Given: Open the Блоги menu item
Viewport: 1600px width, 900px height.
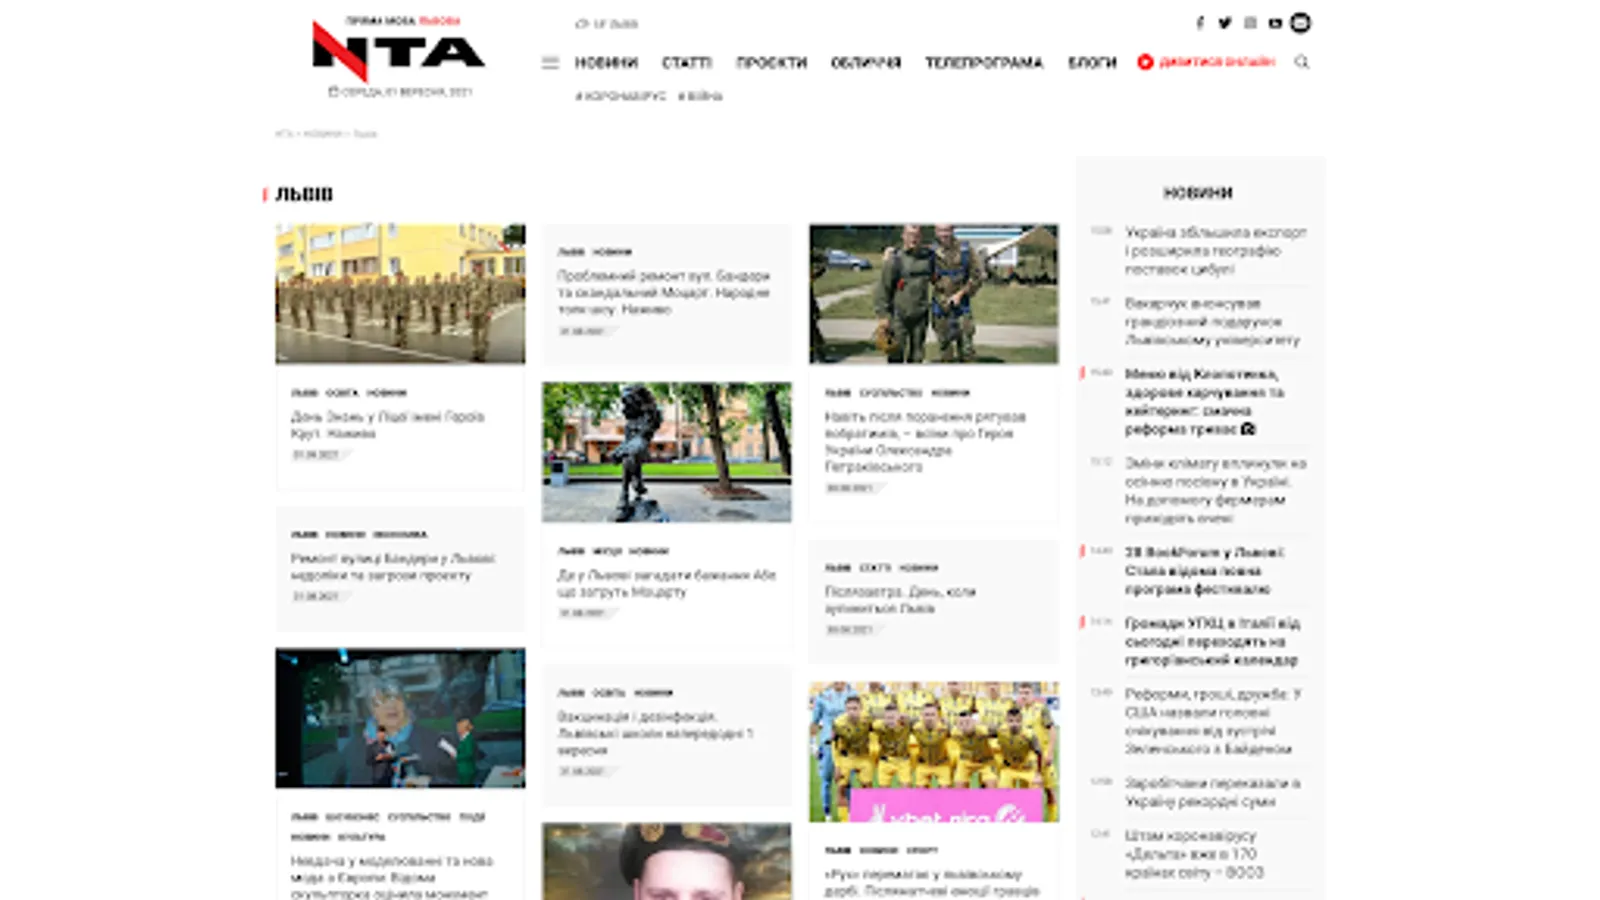Looking at the screenshot, I should pyautogui.click(x=1092, y=63).
